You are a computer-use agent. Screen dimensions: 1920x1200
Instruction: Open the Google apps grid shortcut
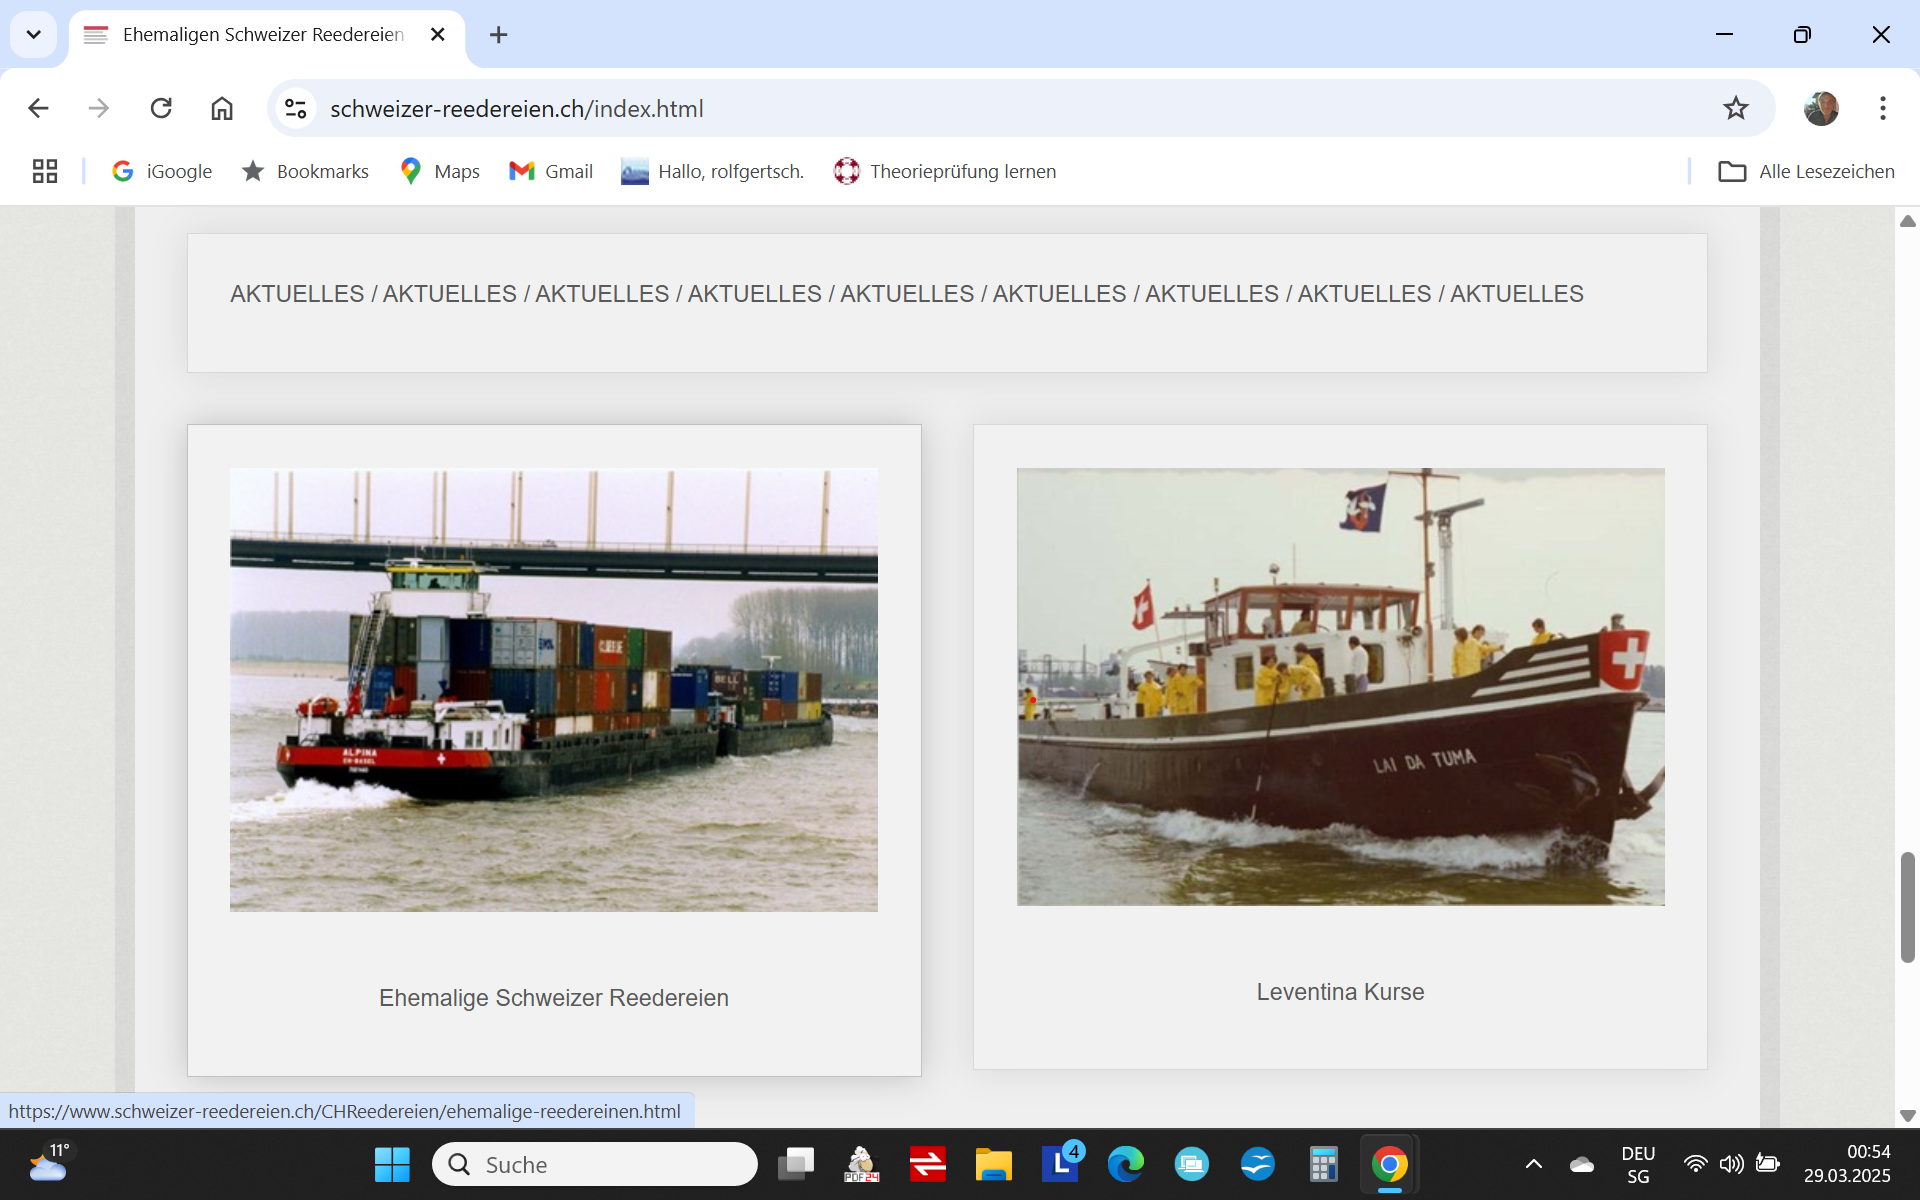coord(45,171)
